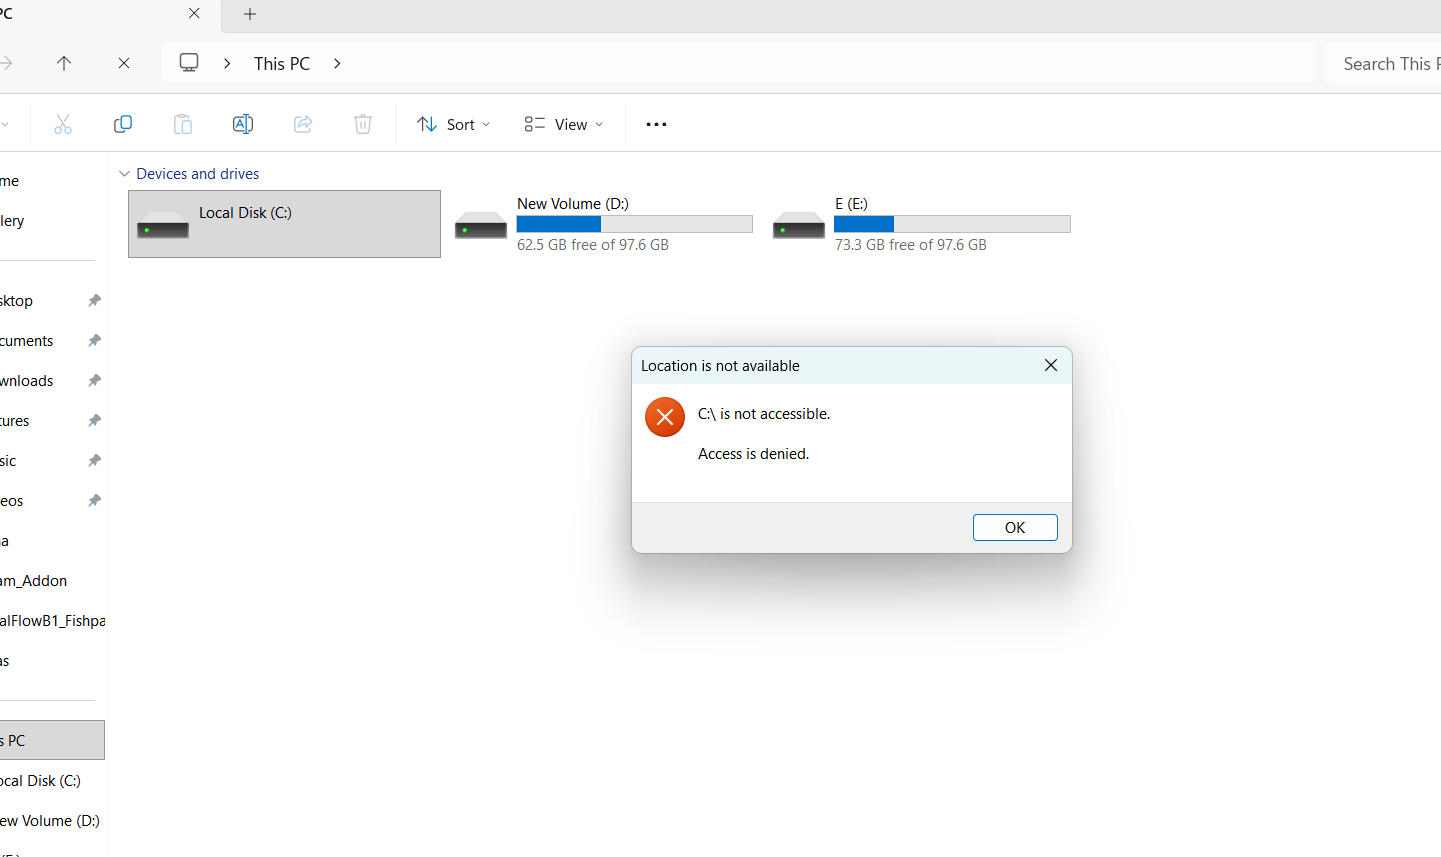
Task: Click the Paste clipboard icon
Action: coord(183,124)
